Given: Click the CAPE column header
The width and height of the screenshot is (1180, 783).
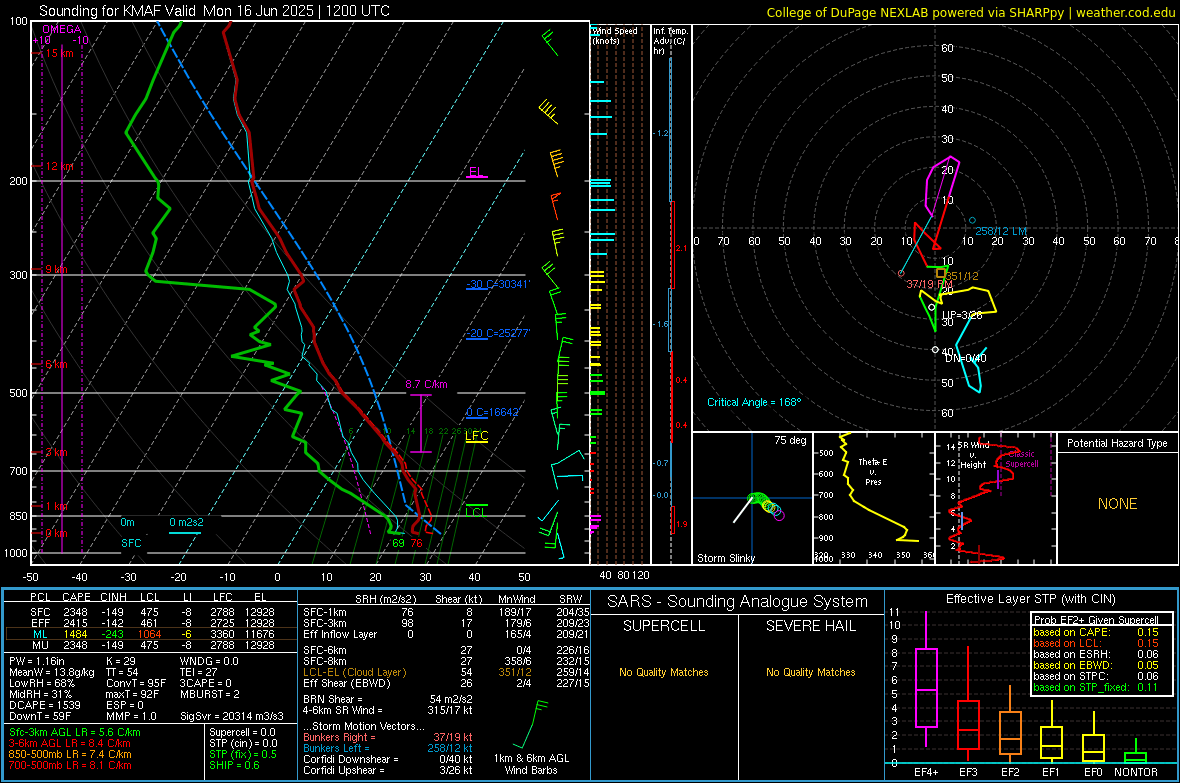Looking at the screenshot, I should pos(77,597).
